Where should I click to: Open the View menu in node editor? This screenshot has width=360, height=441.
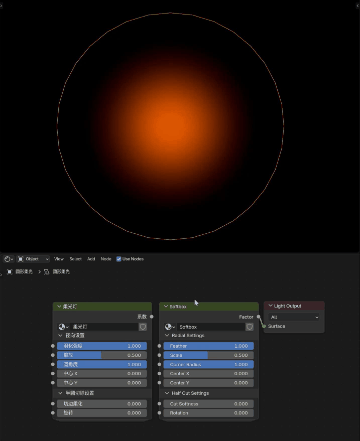(x=59, y=259)
